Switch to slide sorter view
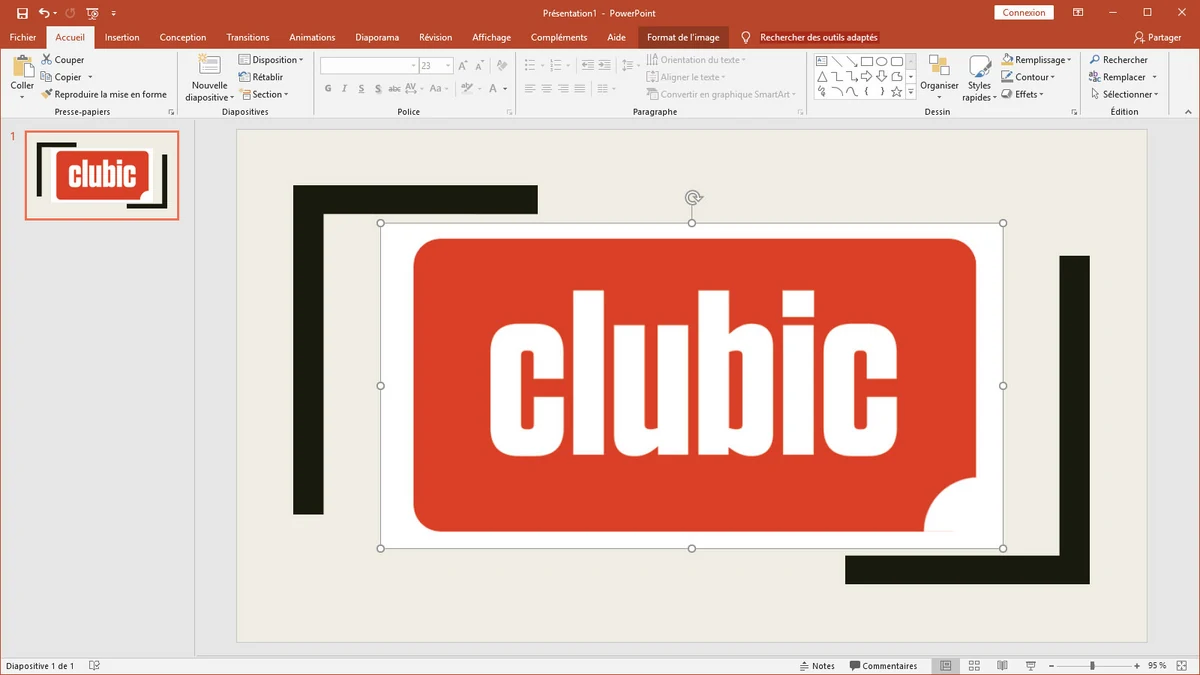 974,666
